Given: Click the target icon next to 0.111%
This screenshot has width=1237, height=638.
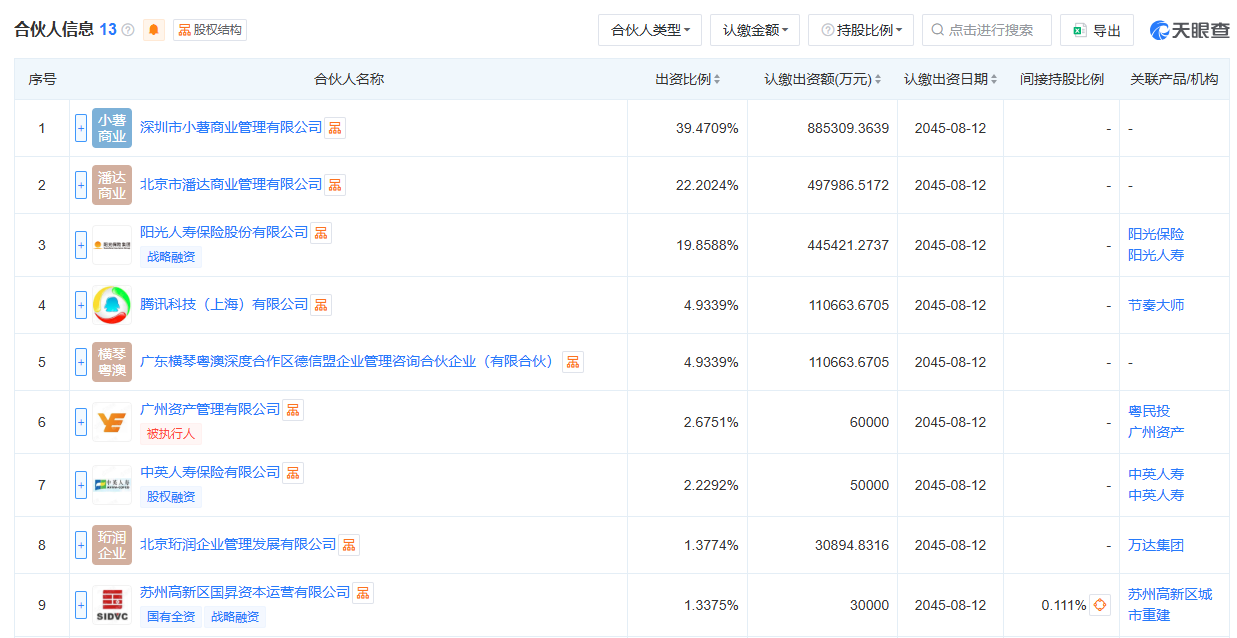Looking at the screenshot, I should [x=1100, y=605].
